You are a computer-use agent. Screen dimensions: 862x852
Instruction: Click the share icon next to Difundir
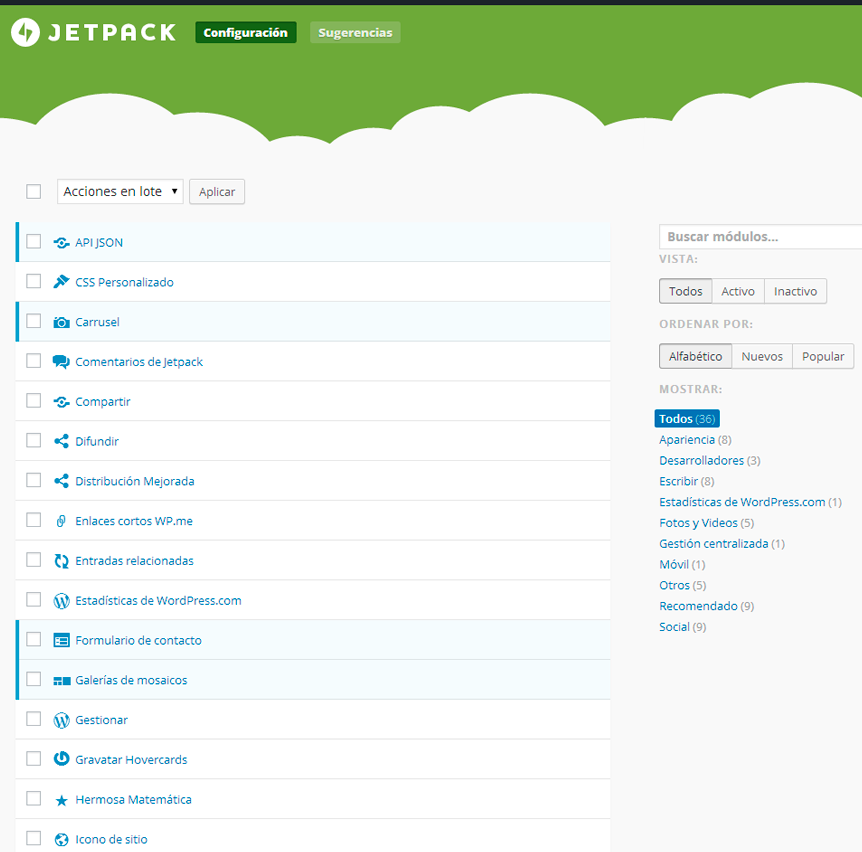point(61,441)
